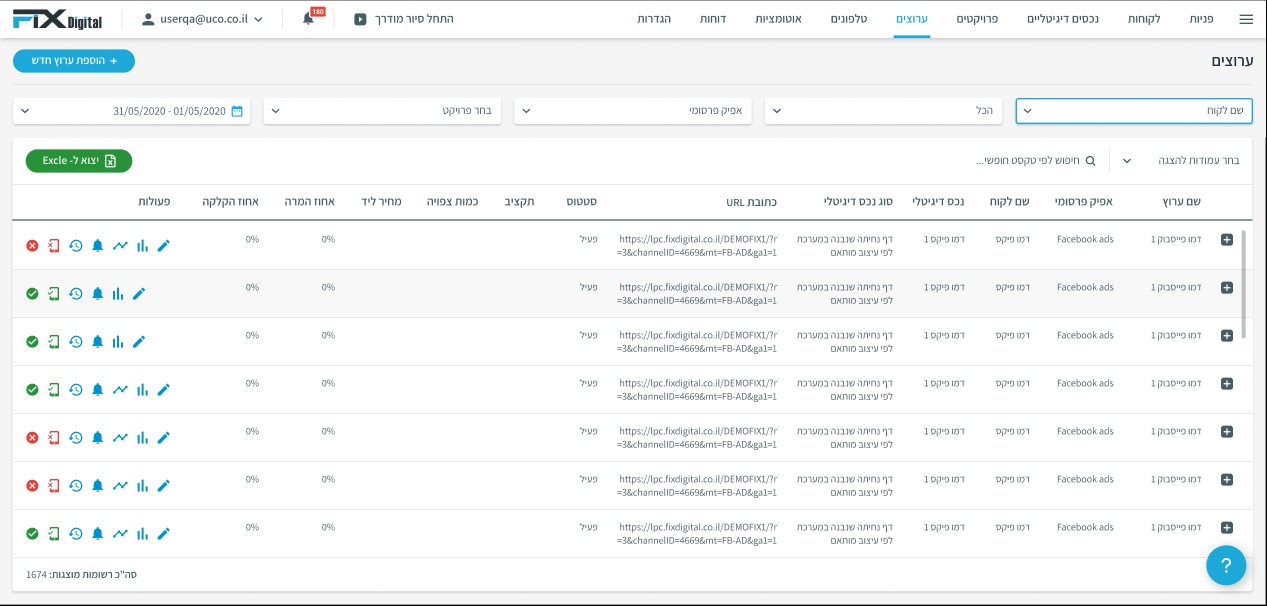Open the נכסים דיגיטליים menu item

[x=1062, y=19]
